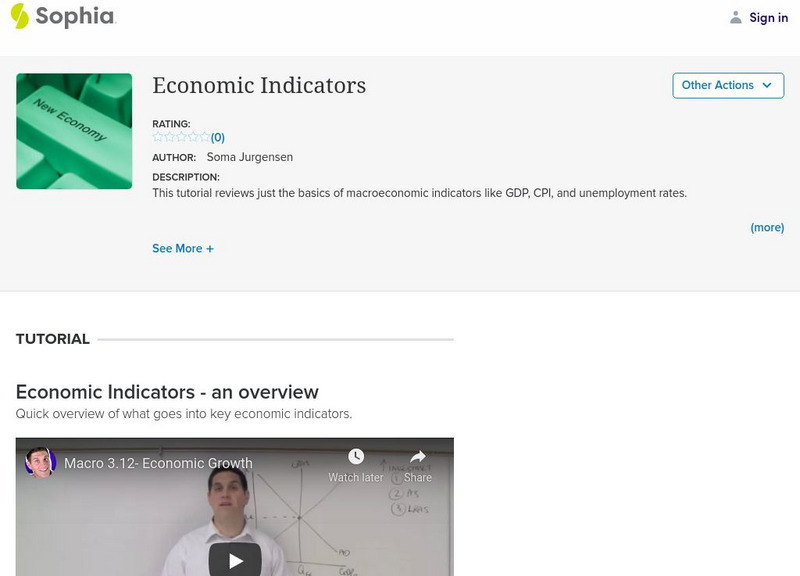Click the Share arrow icon on video
Viewport: 800px width, 576px height.
(x=418, y=458)
